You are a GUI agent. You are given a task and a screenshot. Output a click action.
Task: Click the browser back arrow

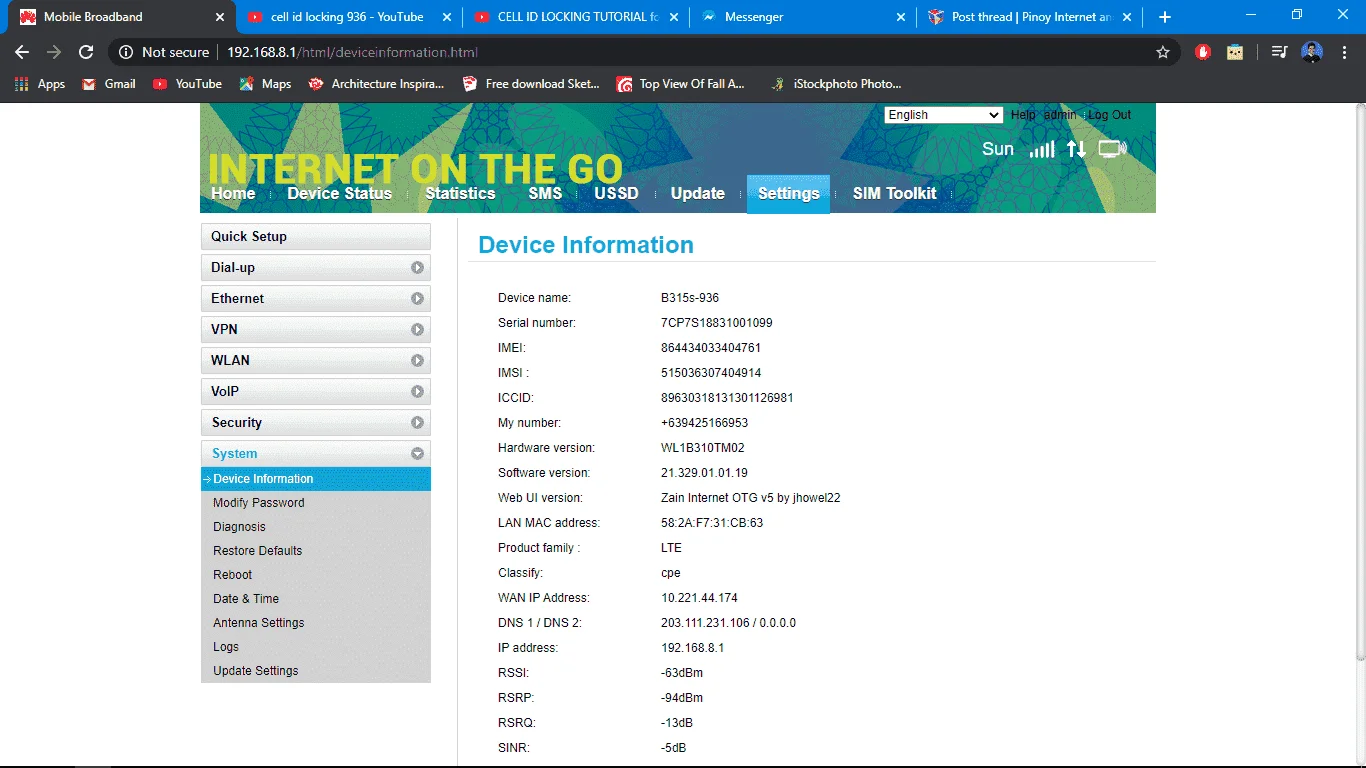click(22, 52)
